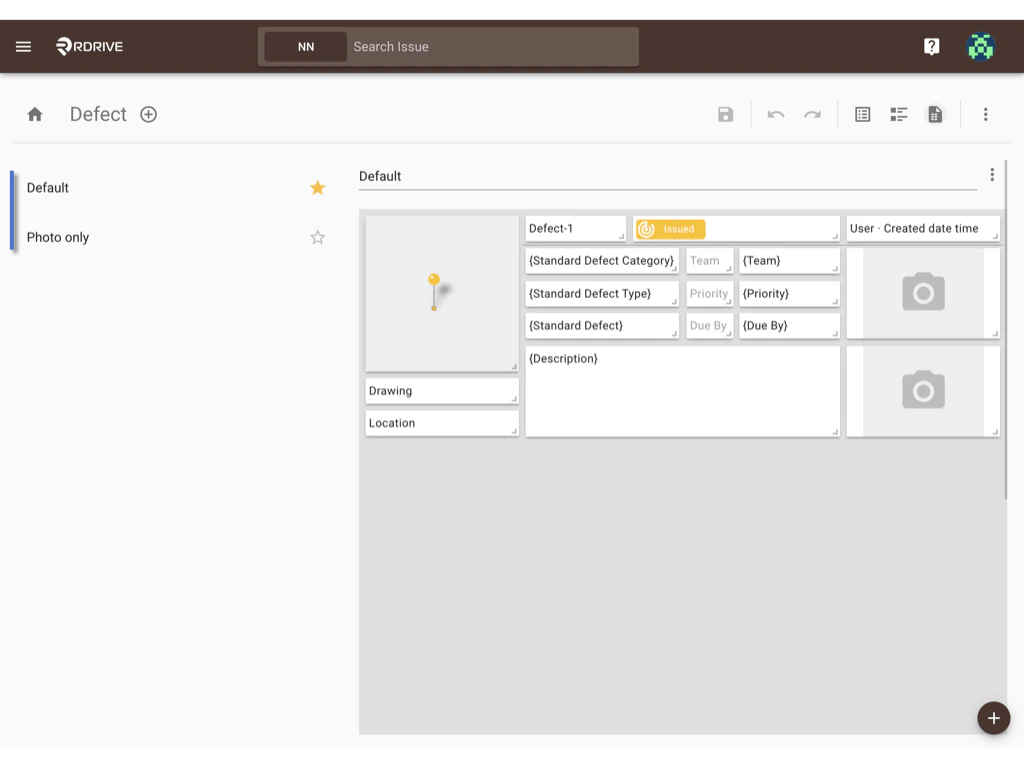Click the Home icon next to Defect
Viewport: 1024px width, 768px height.
tap(34, 114)
